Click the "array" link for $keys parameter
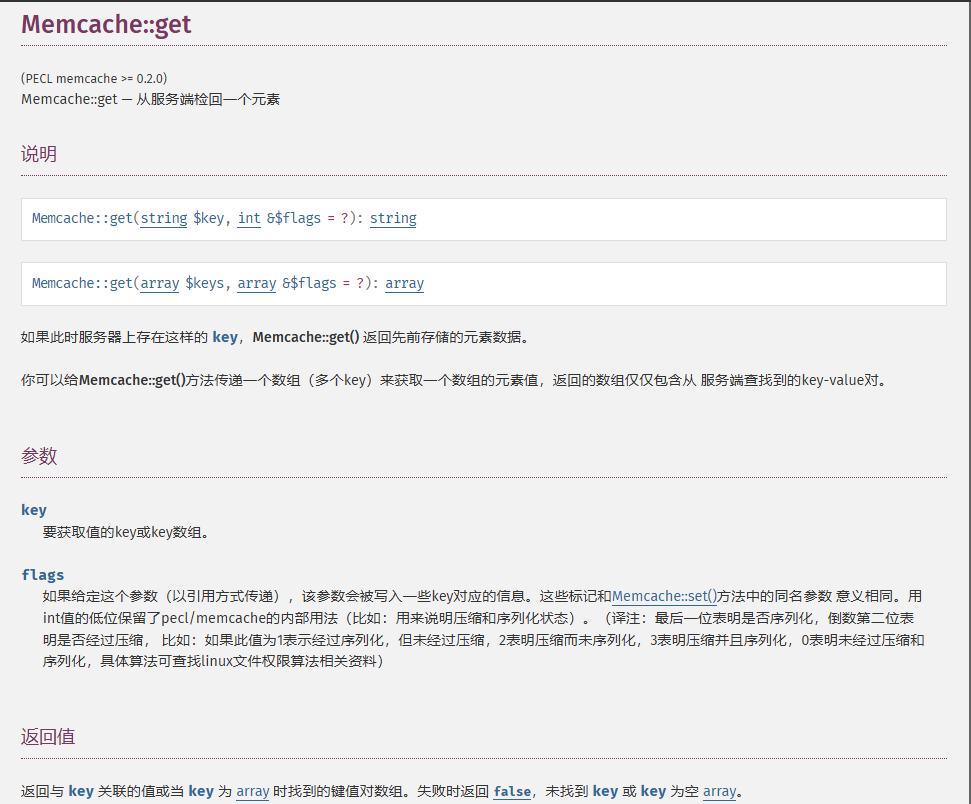This screenshot has width=971, height=804. [x=159, y=283]
